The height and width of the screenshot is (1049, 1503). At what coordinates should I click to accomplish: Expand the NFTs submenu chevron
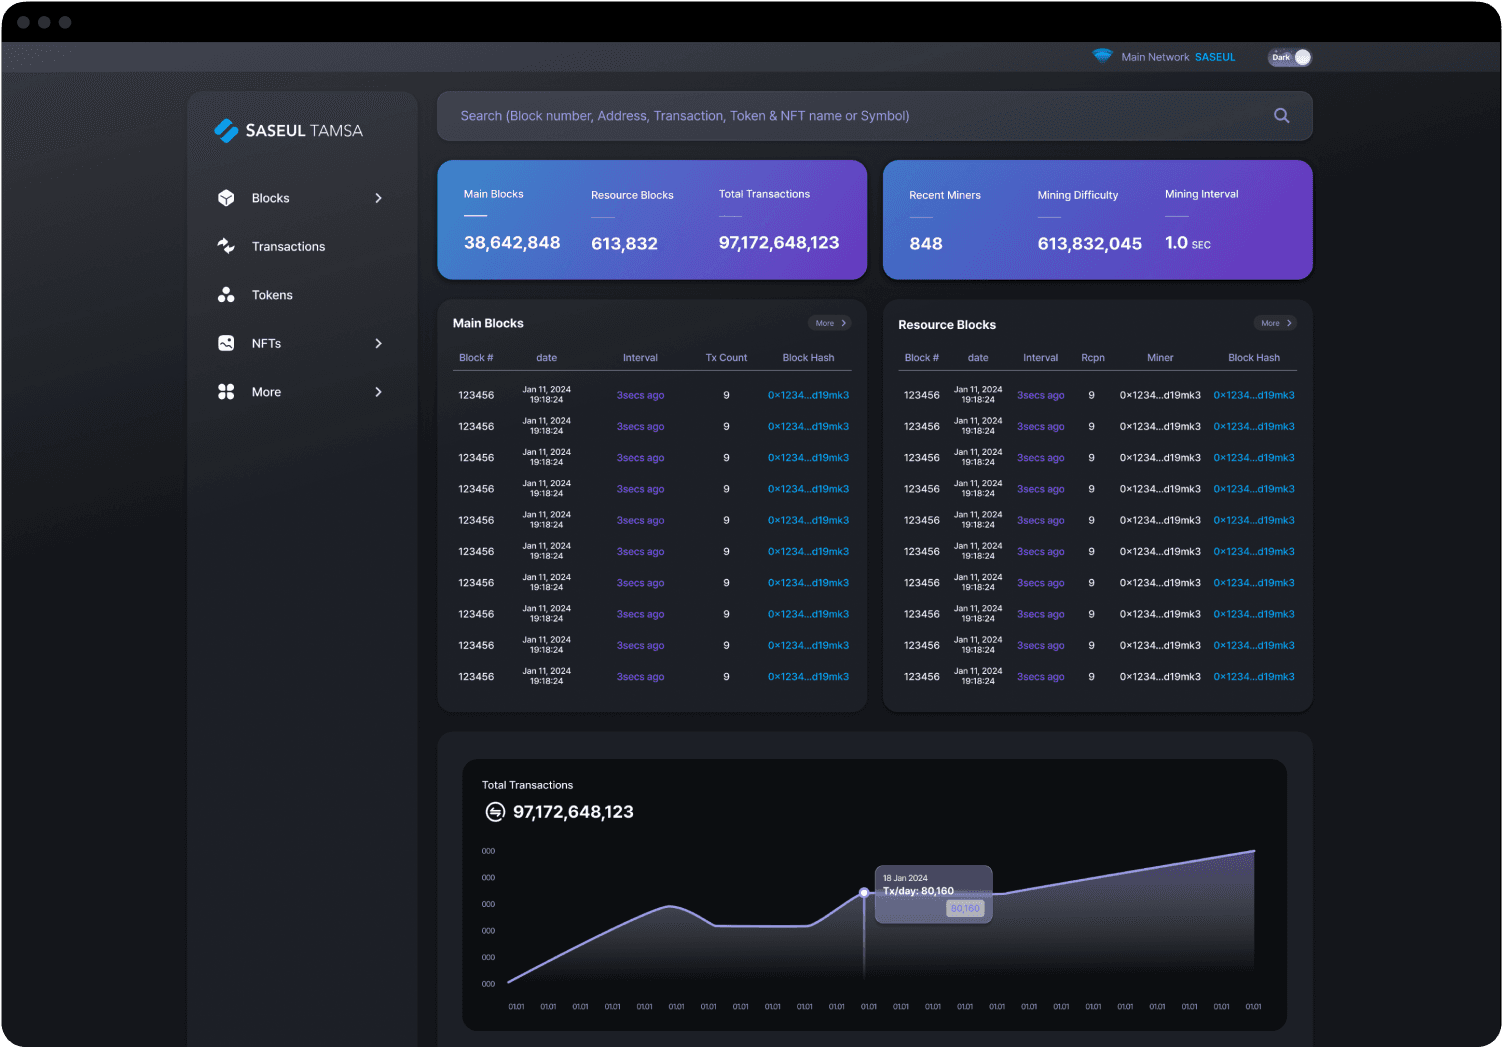(378, 343)
